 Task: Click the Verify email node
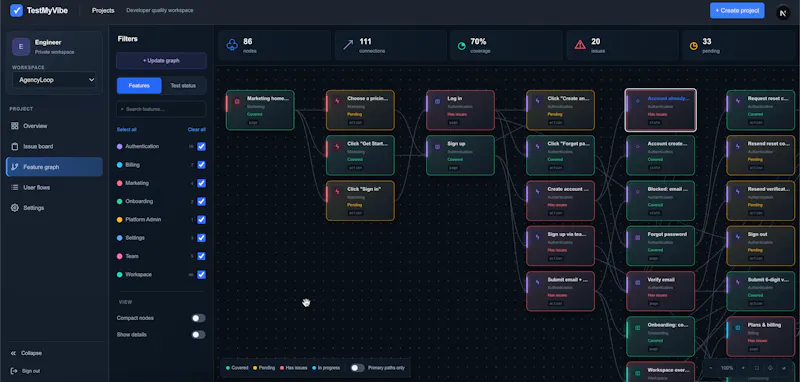[x=660, y=291]
